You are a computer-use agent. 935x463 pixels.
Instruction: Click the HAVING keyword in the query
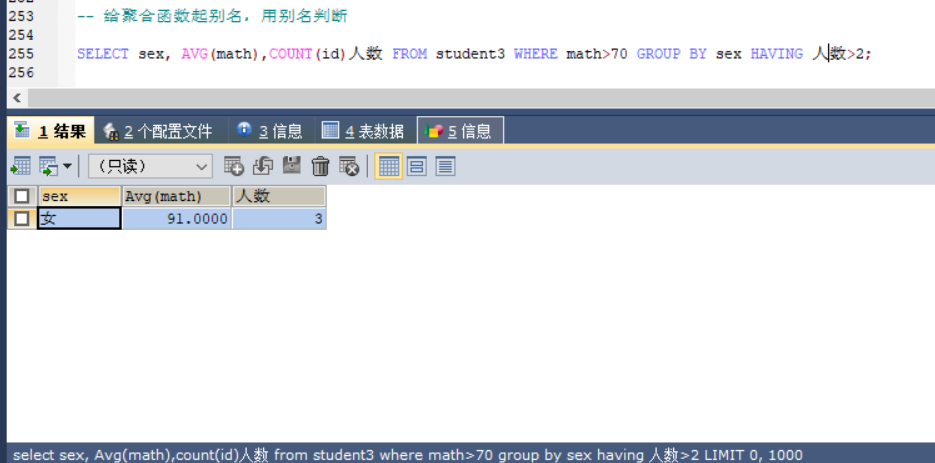tap(776, 54)
